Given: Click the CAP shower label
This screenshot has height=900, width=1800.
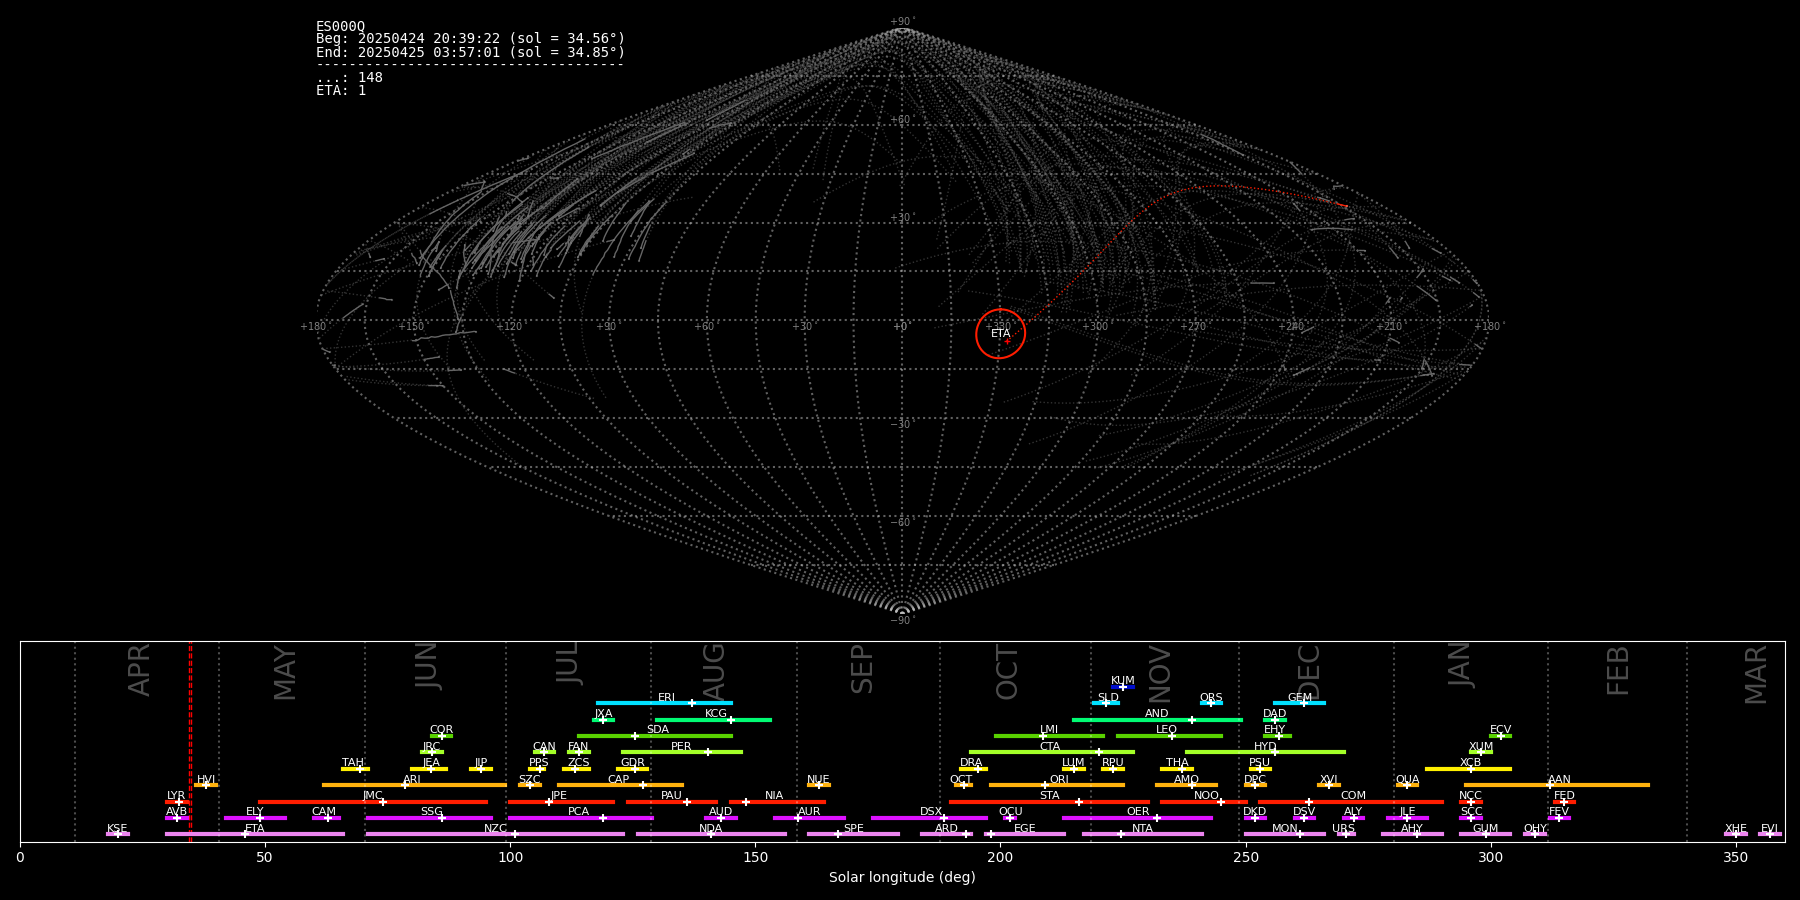Looking at the screenshot, I should click(619, 780).
